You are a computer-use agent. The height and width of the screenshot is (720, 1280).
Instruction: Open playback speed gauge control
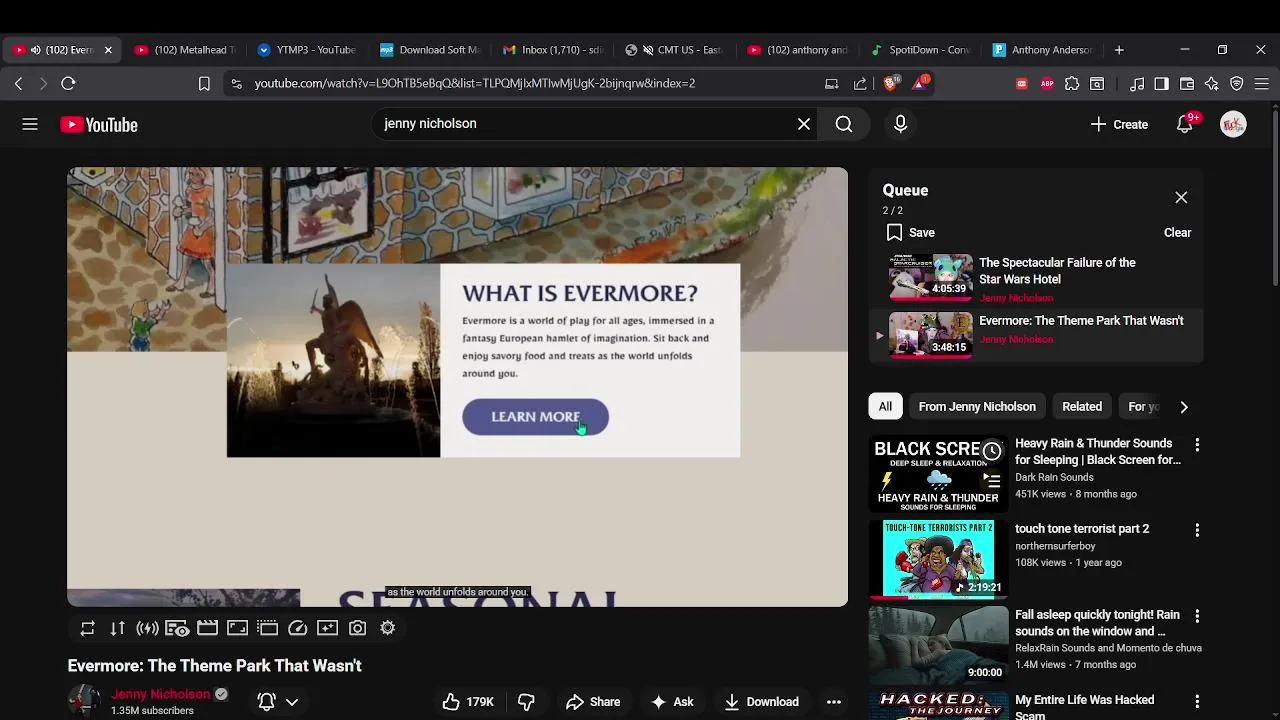[297, 628]
